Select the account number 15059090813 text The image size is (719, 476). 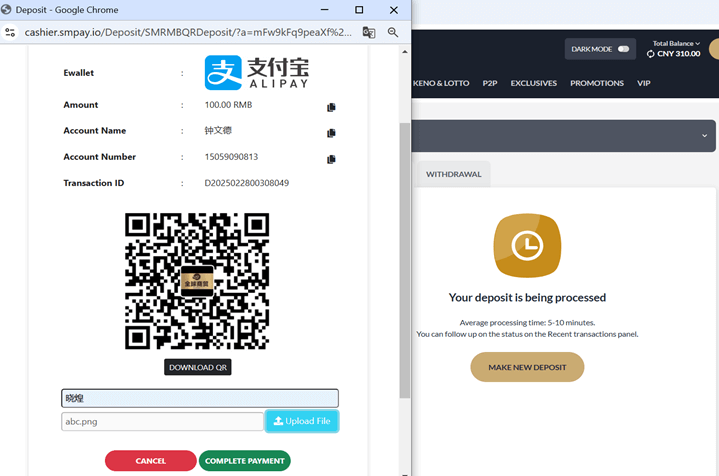coord(231,157)
